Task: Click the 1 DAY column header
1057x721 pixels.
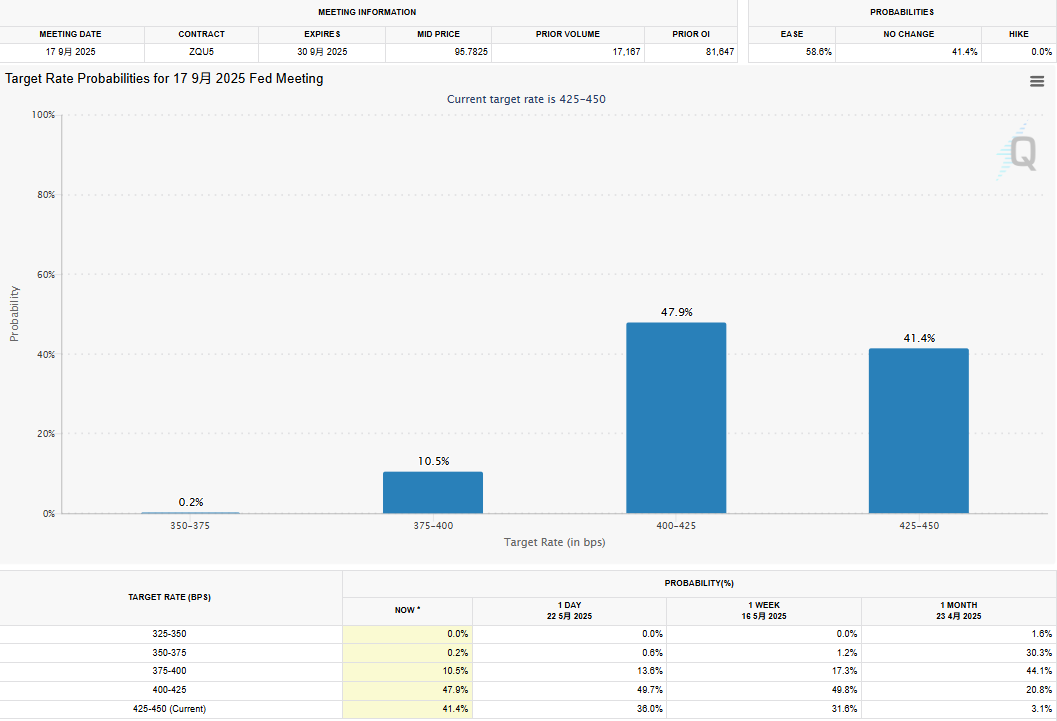Action: 569,610
